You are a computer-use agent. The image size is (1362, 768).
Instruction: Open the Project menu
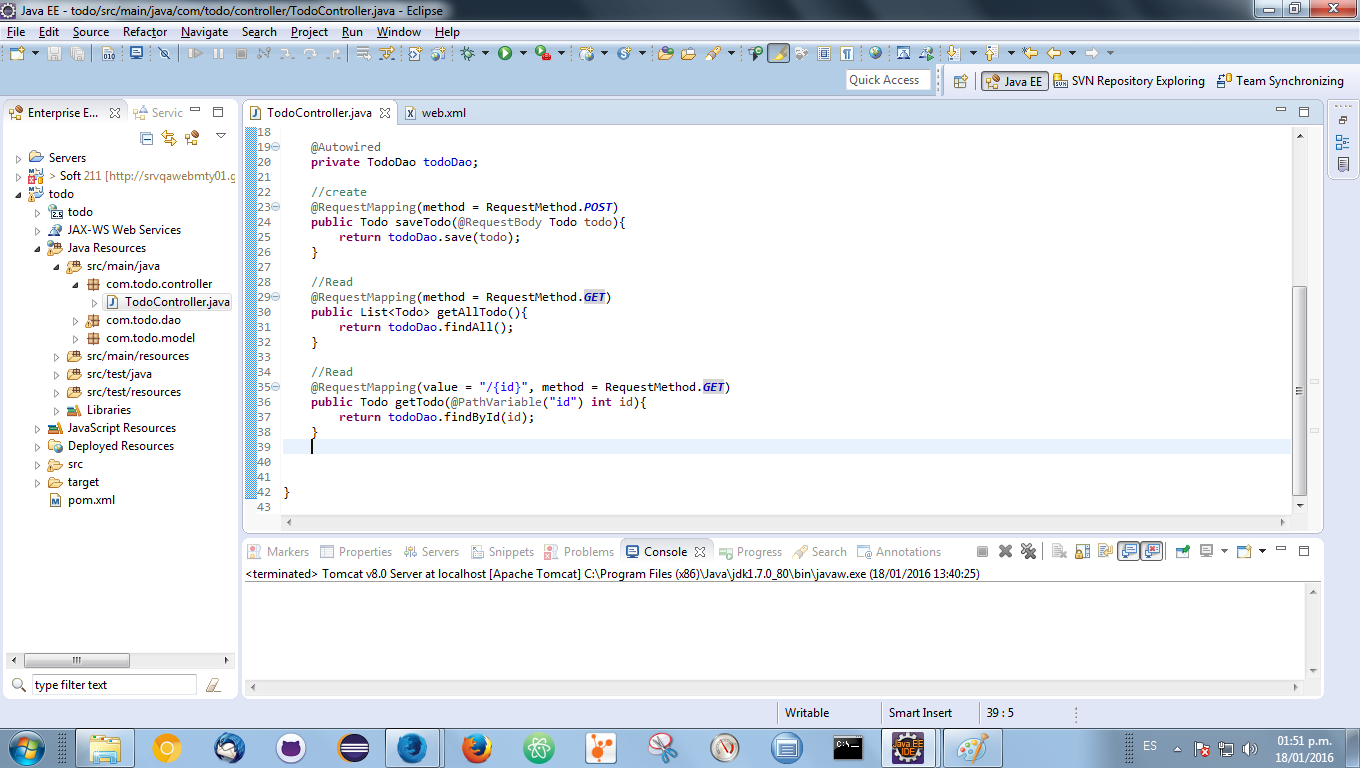point(309,32)
